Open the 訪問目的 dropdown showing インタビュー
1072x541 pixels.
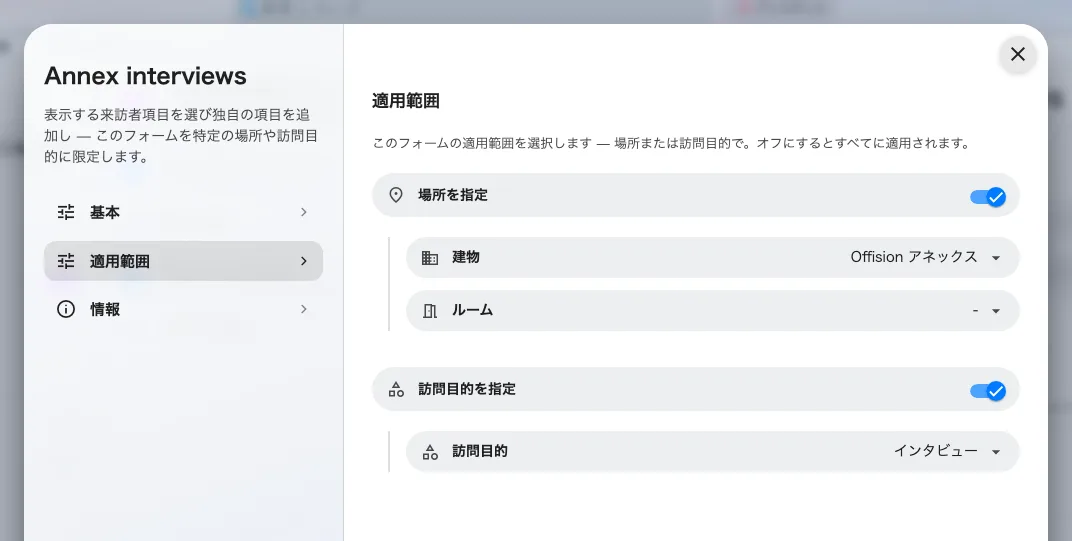coord(712,451)
